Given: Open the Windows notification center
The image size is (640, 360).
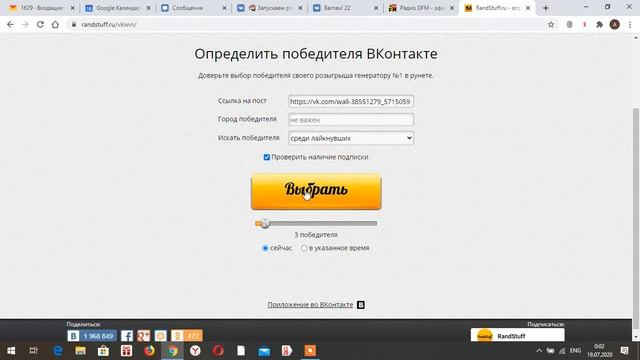Looking at the screenshot, I should click(x=624, y=351).
